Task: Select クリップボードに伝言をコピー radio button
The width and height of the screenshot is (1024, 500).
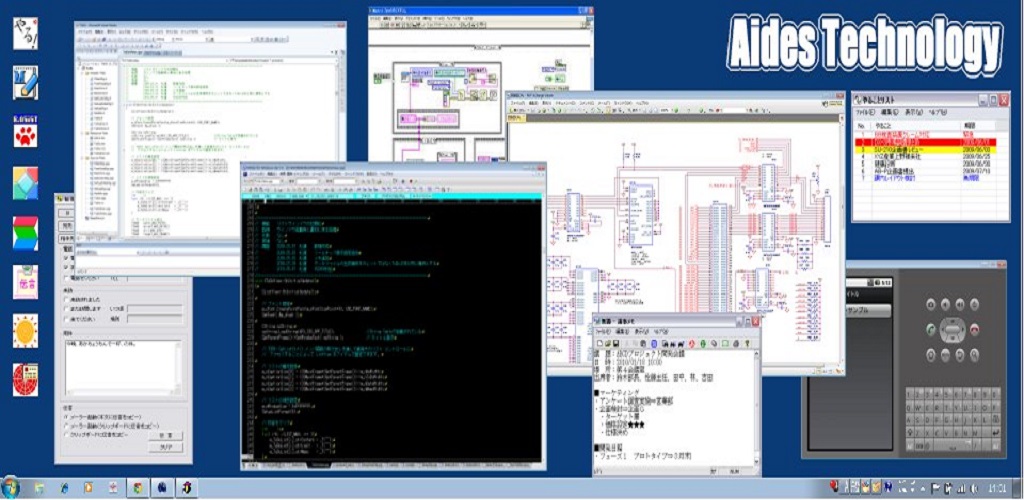Action: pos(66,434)
